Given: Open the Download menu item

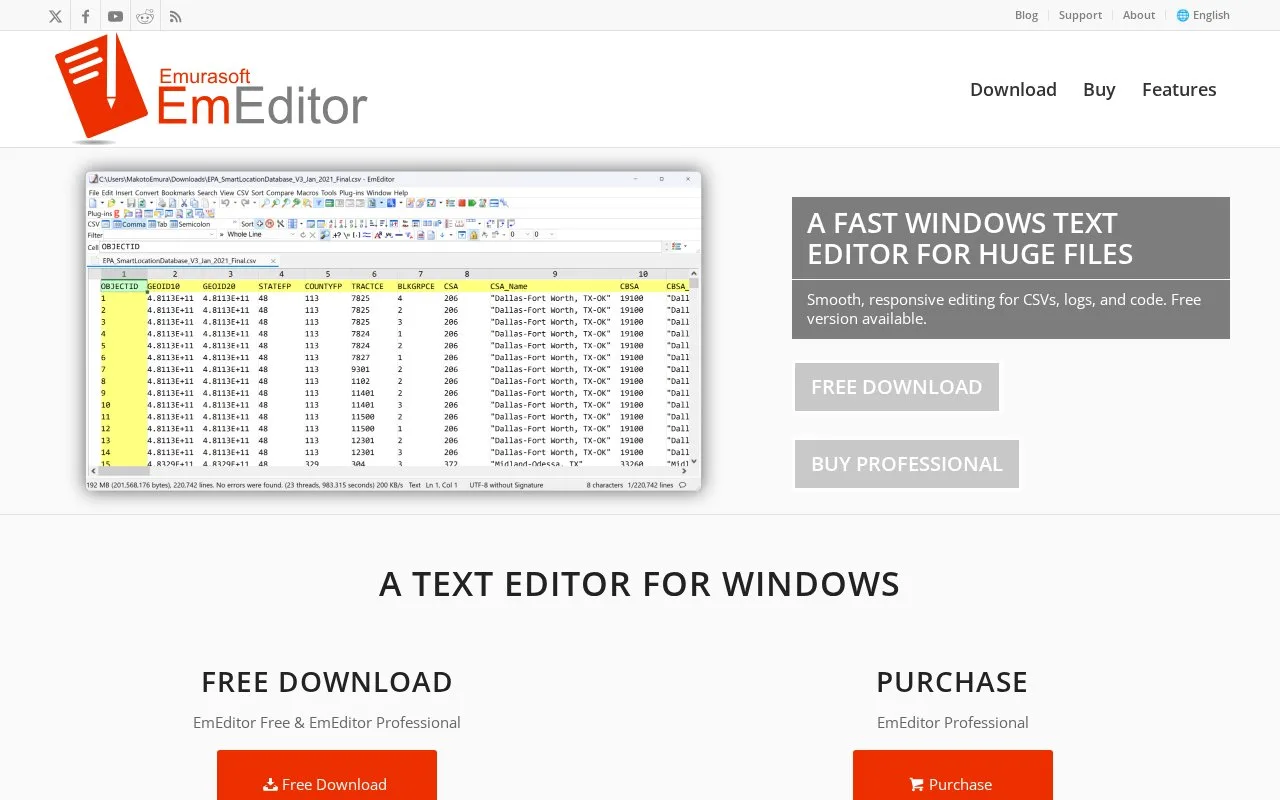Looking at the screenshot, I should (1013, 89).
